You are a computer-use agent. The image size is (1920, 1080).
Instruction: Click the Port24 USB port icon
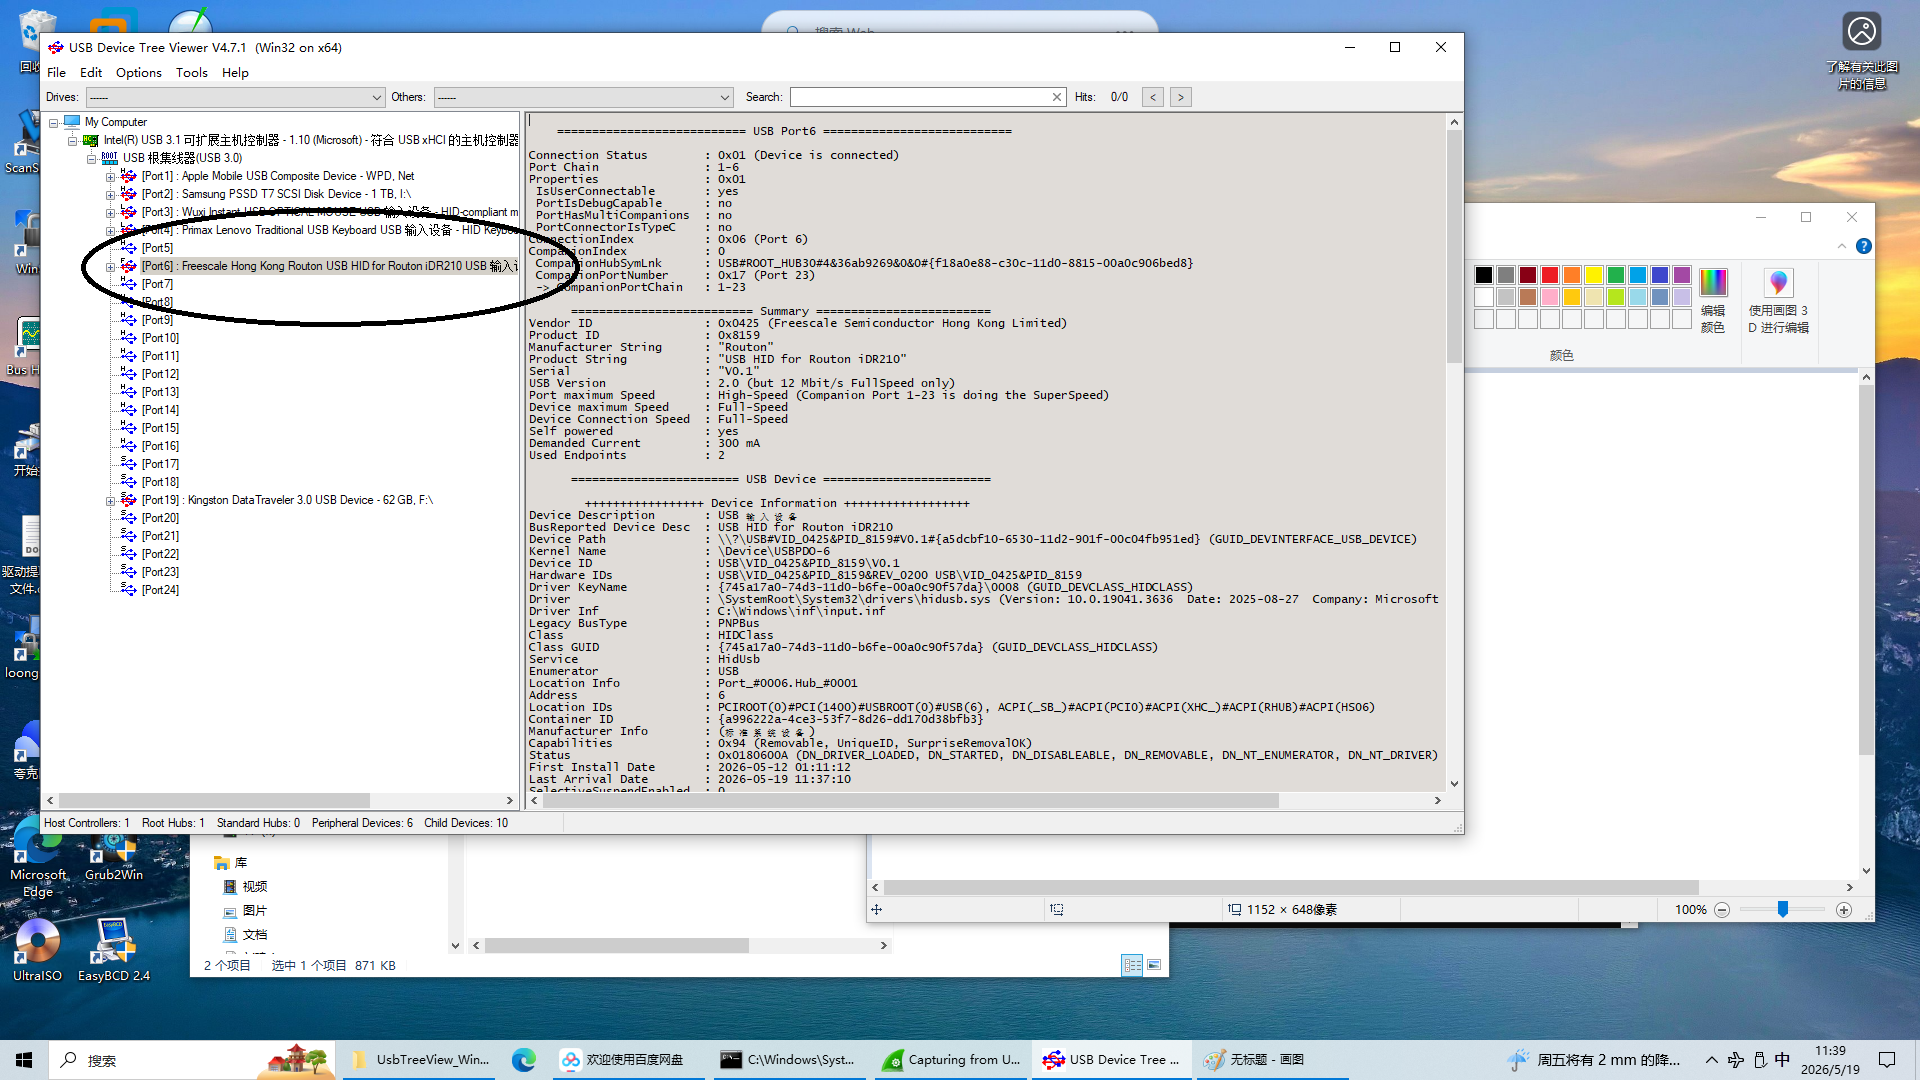pyautogui.click(x=129, y=590)
